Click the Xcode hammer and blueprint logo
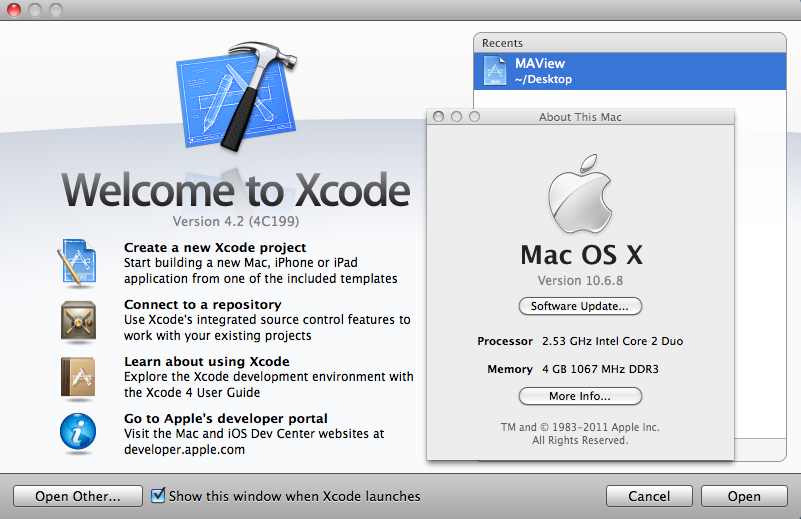The height and width of the screenshot is (519, 801). (x=237, y=96)
